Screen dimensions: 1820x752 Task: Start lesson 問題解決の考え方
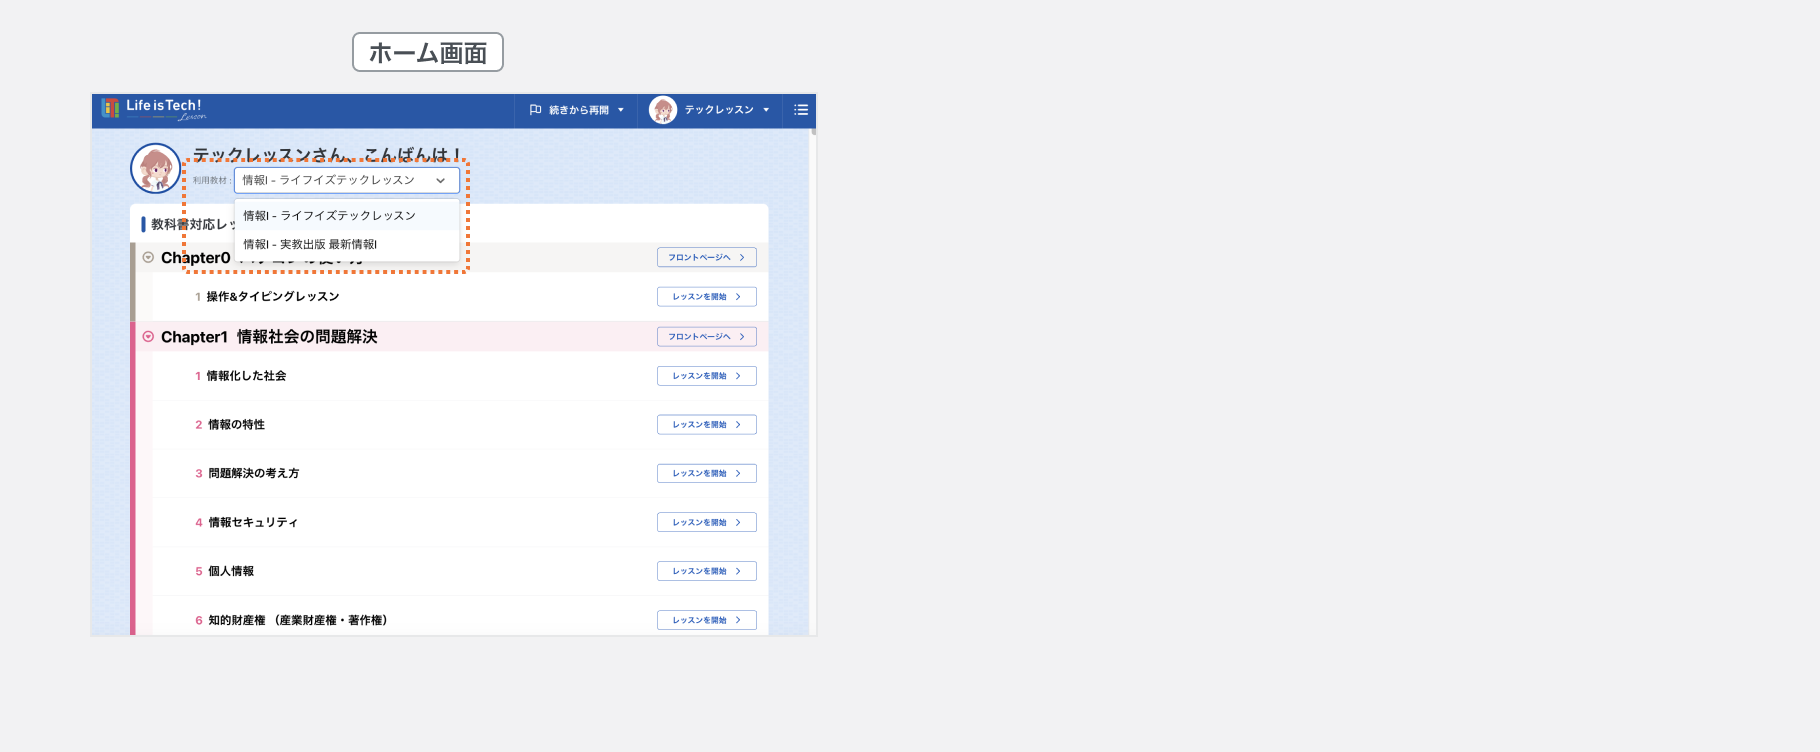coord(707,474)
